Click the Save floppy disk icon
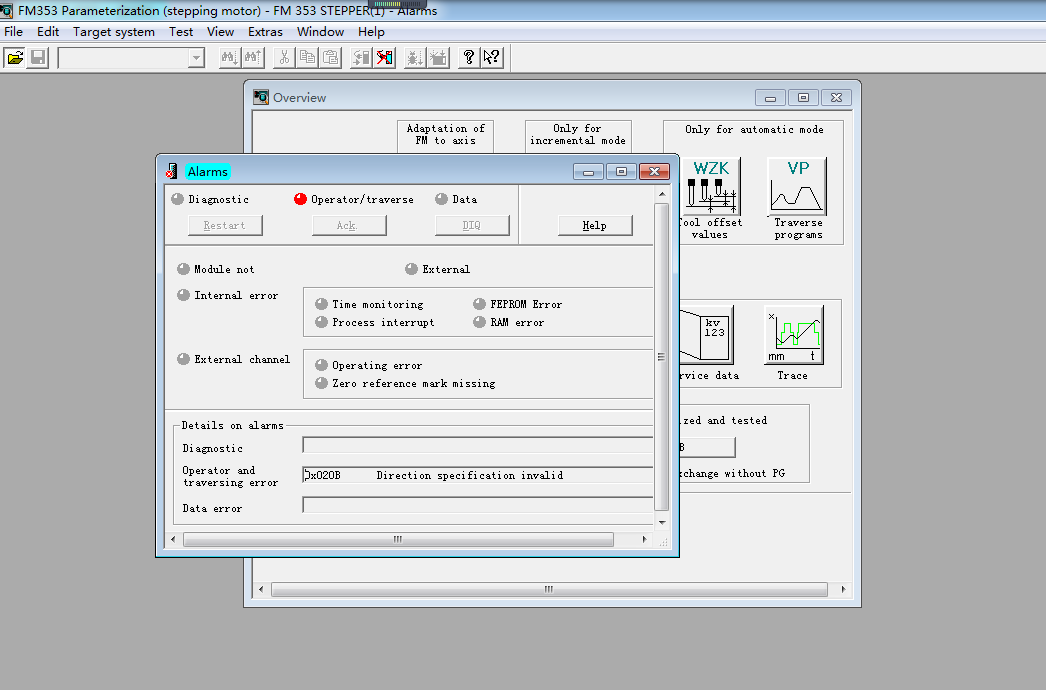The height and width of the screenshot is (690, 1046). point(38,57)
